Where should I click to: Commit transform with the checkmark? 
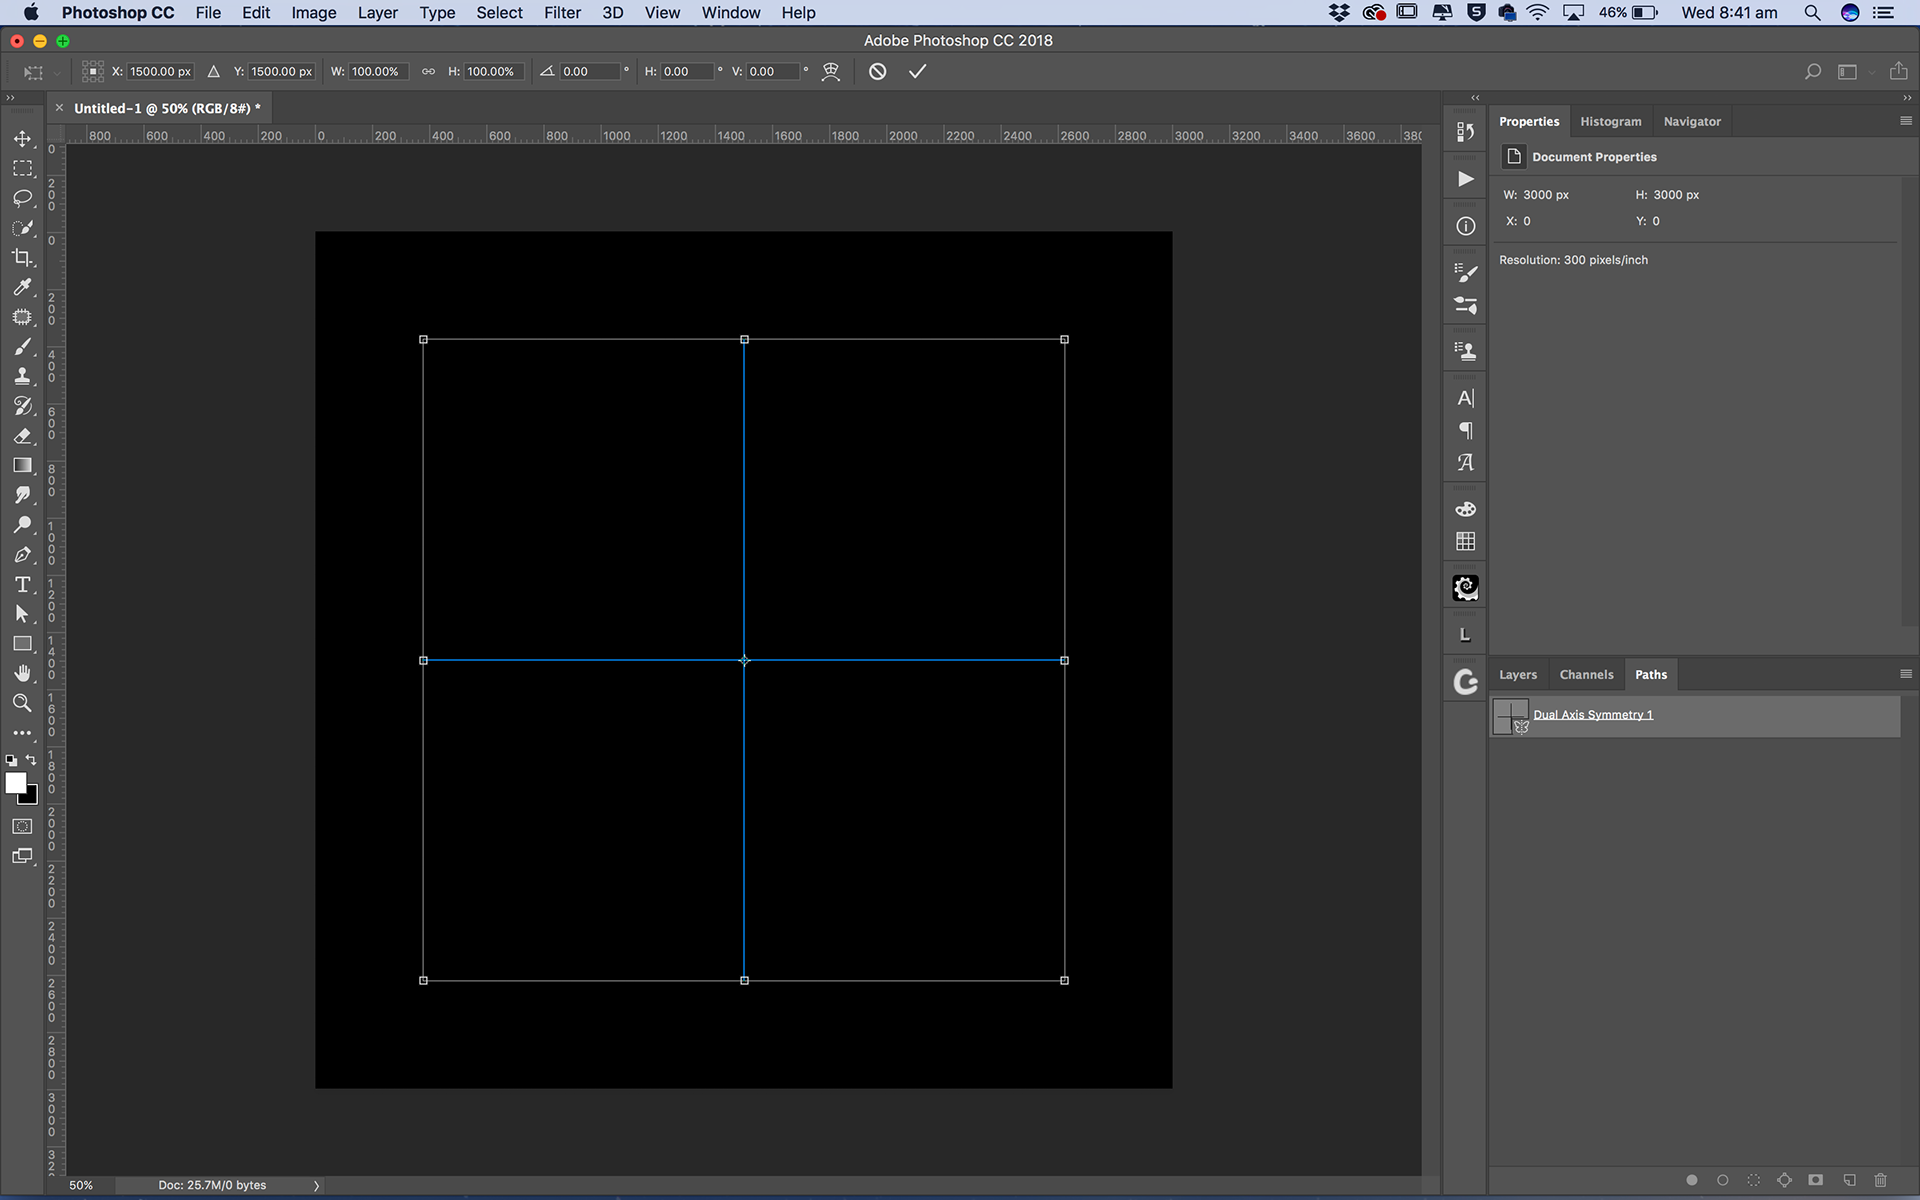pyautogui.click(x=917, y=71)
